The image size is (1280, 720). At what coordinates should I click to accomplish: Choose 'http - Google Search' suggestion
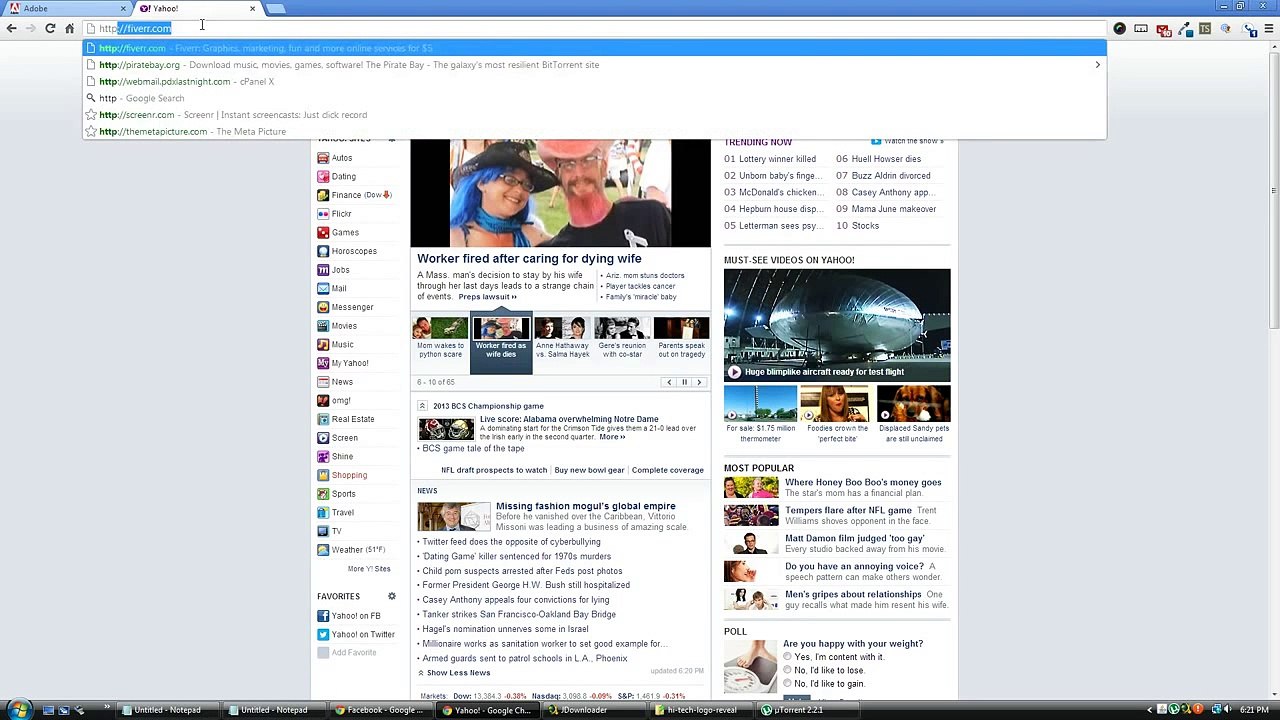click(594, 98)
